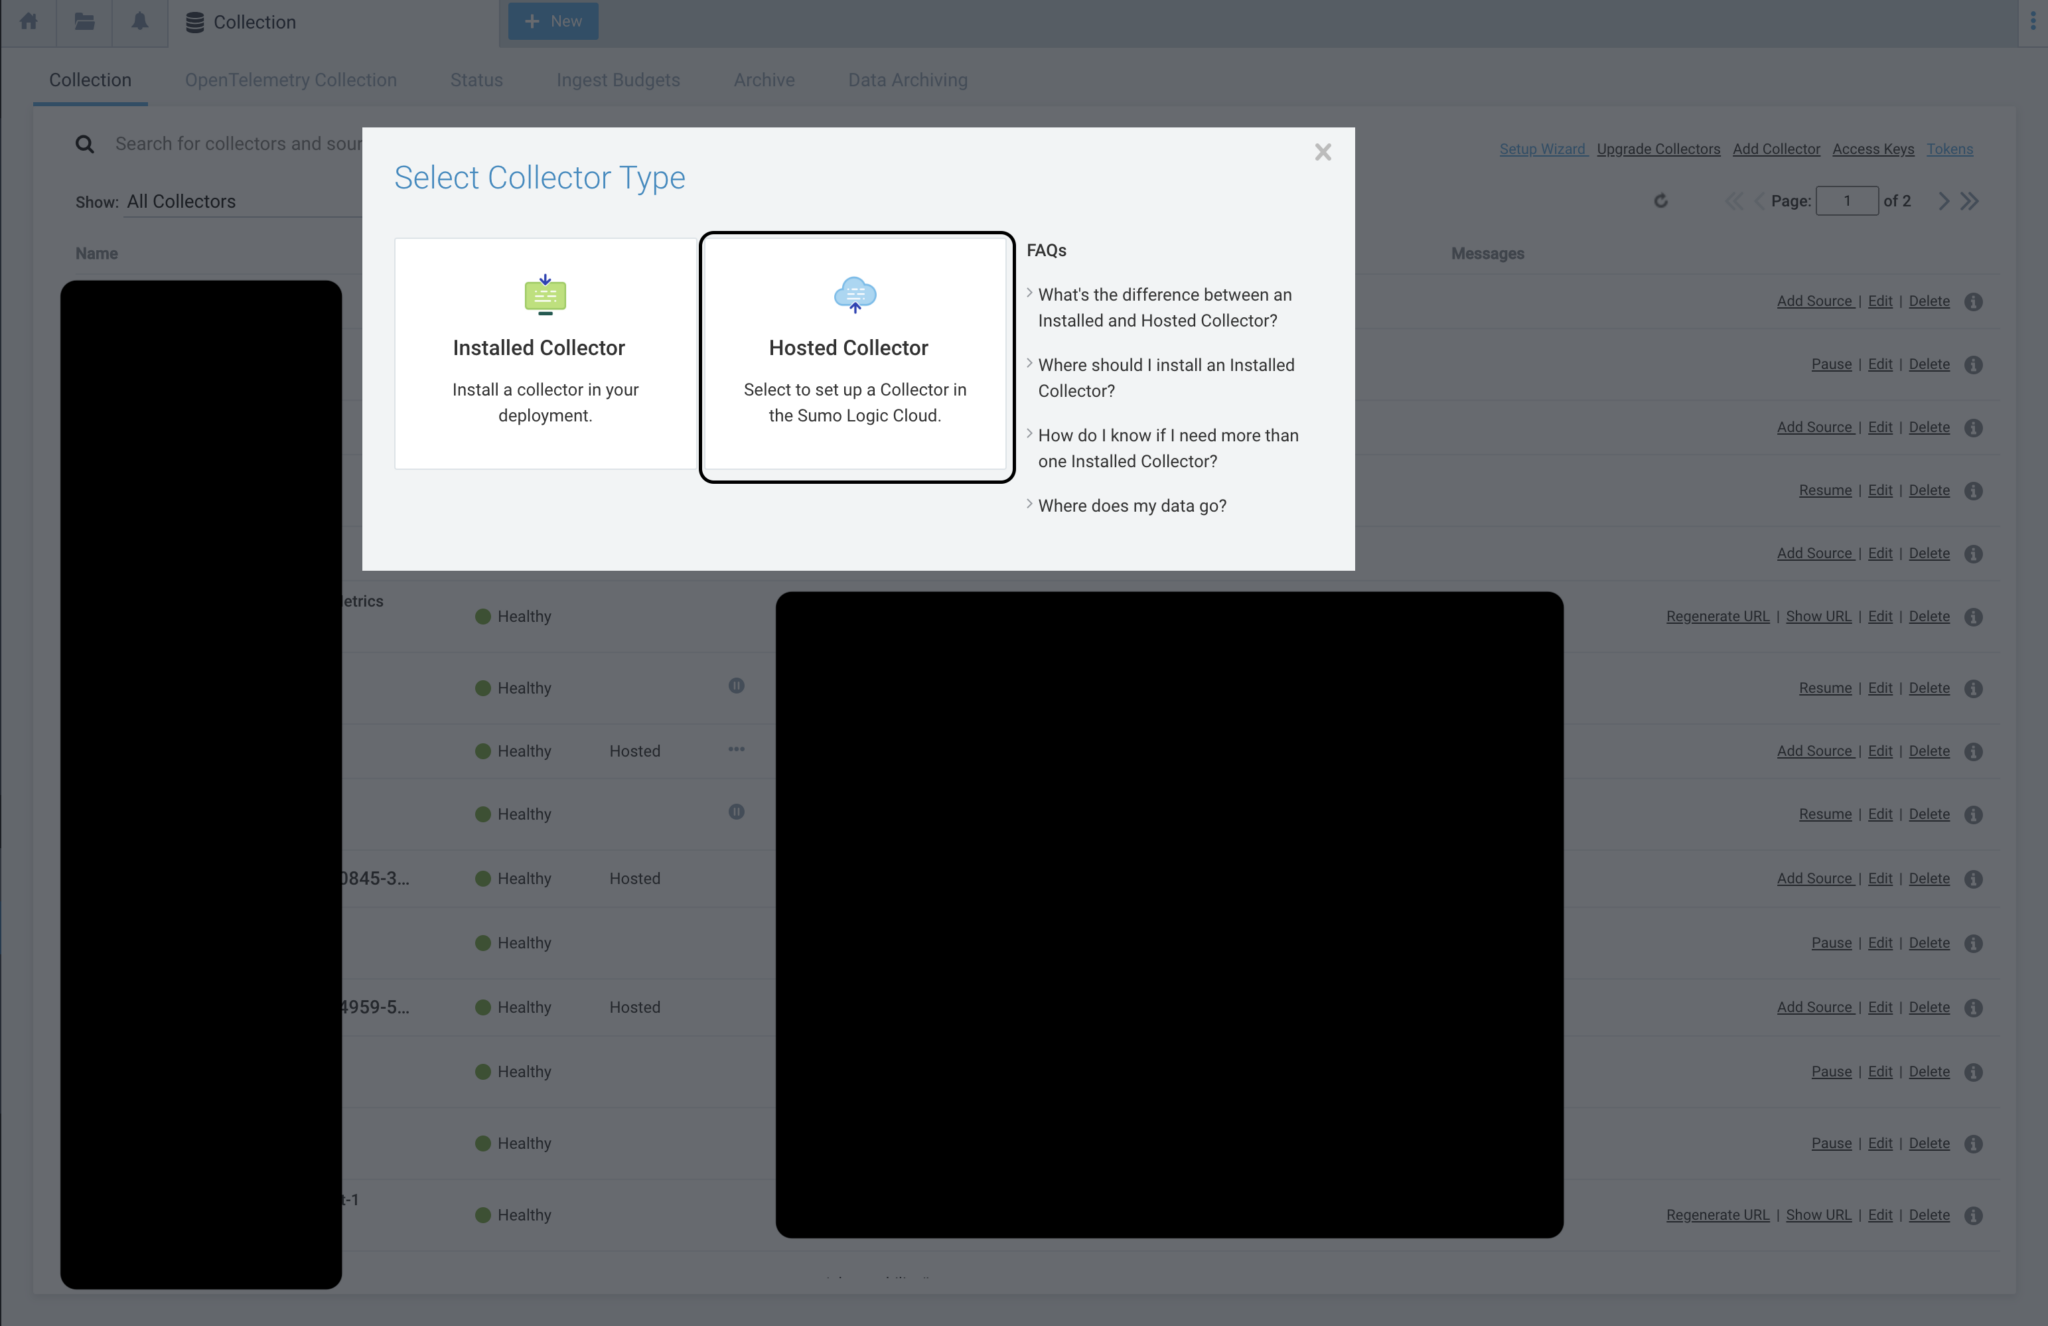Close the Select Collector Type dialog
The height and width of the screenshot is (1326, 2048).
click(1322, 152)
